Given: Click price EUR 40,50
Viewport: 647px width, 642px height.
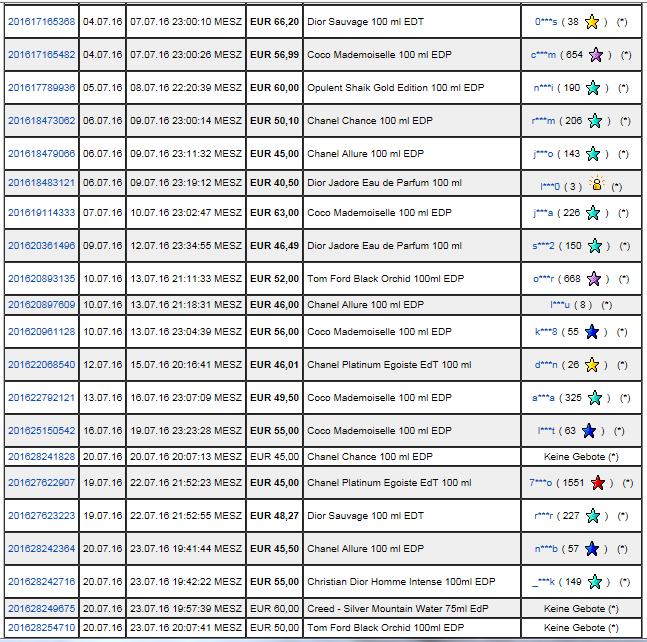Looking at the screenshot, I should coord(274,182).
